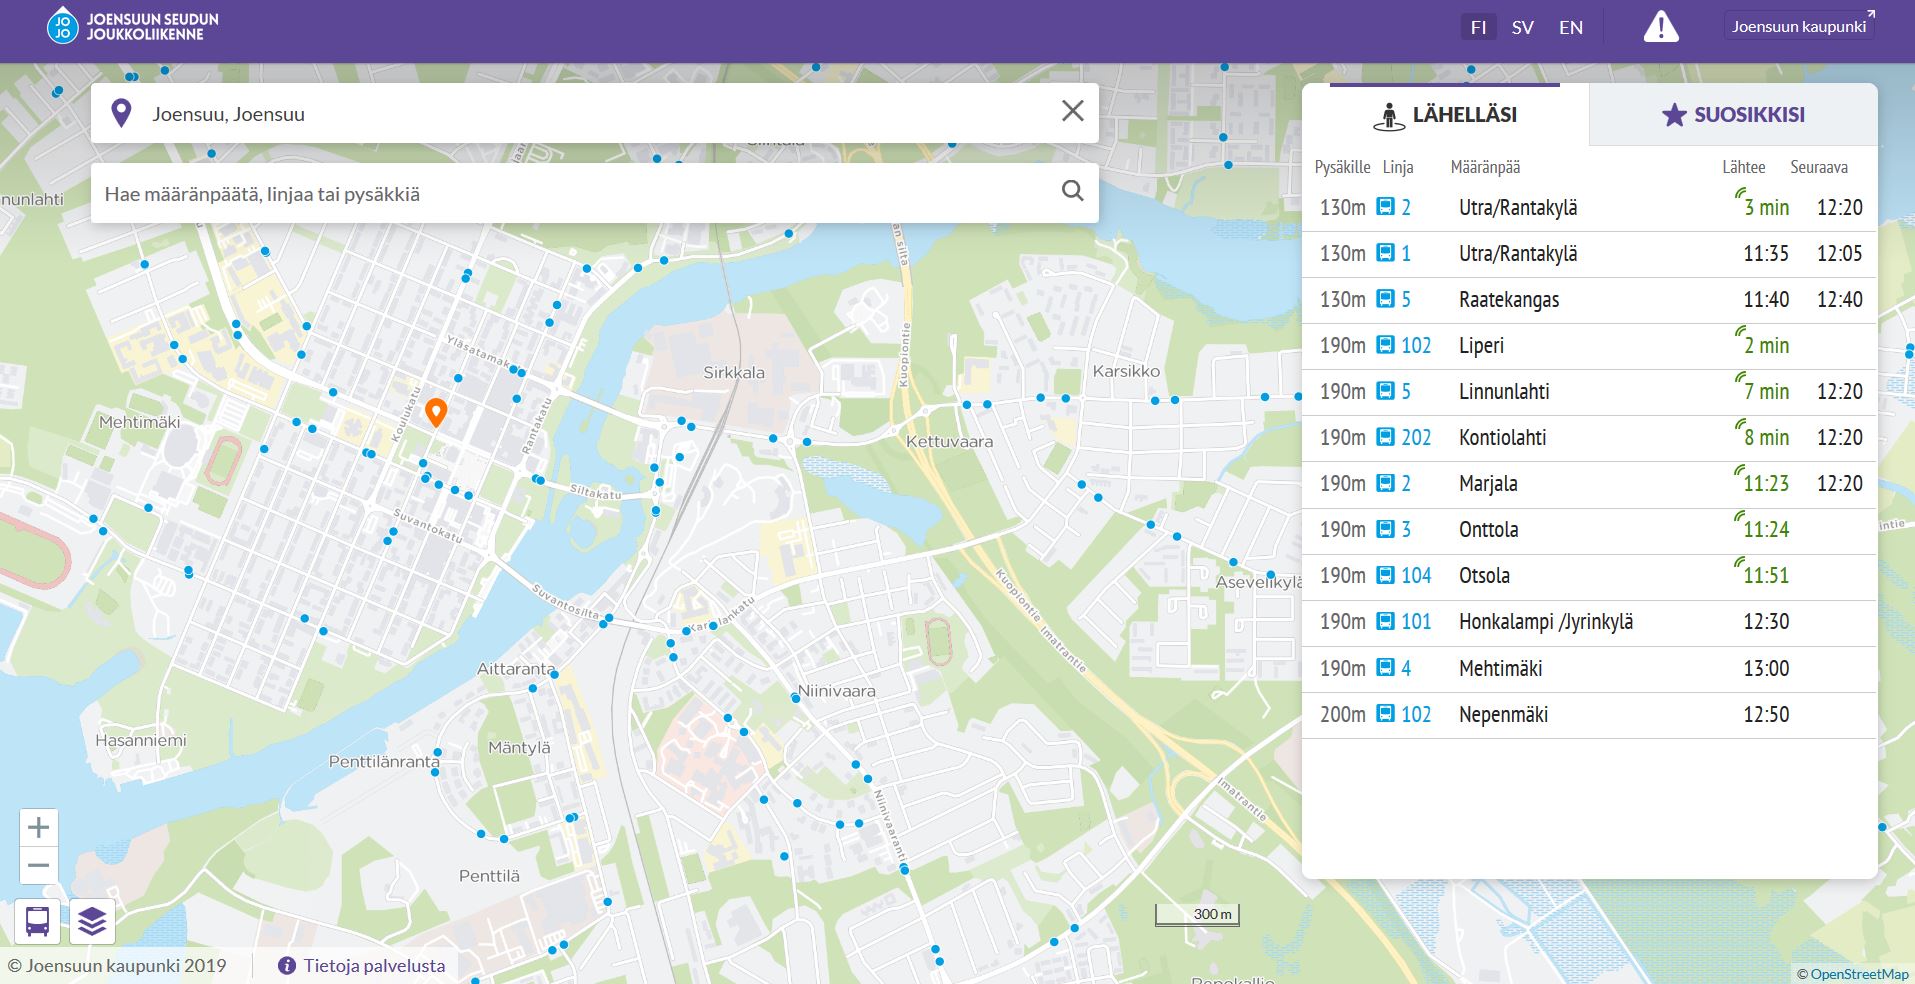
Task: Click the magnifier search icon
Action: 1072,191
